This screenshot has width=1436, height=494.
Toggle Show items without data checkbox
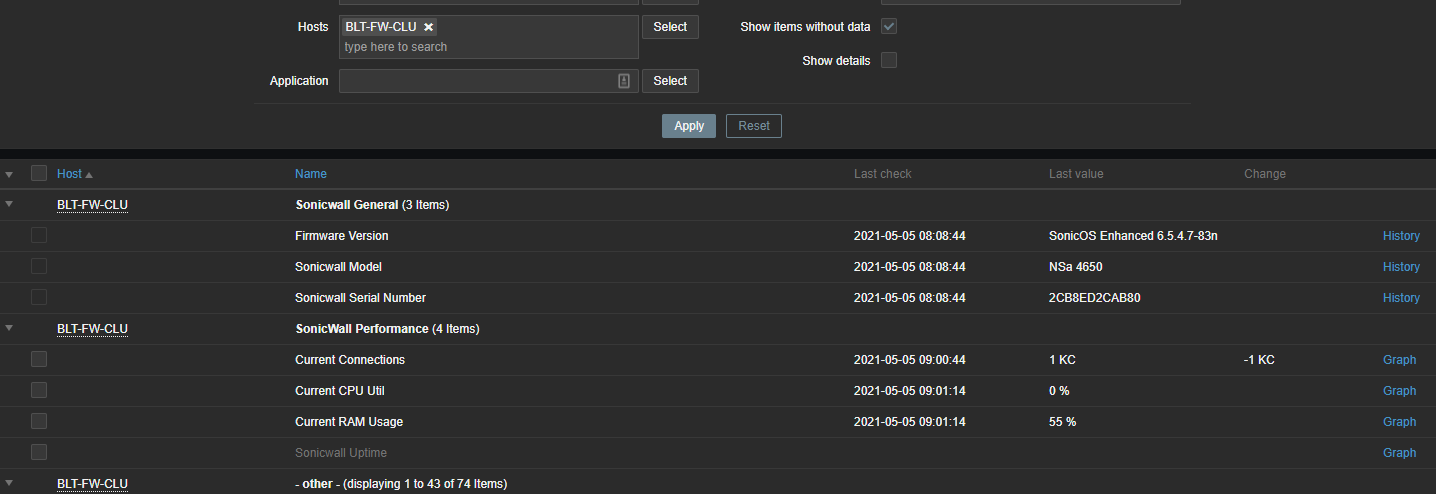point(889,27)
